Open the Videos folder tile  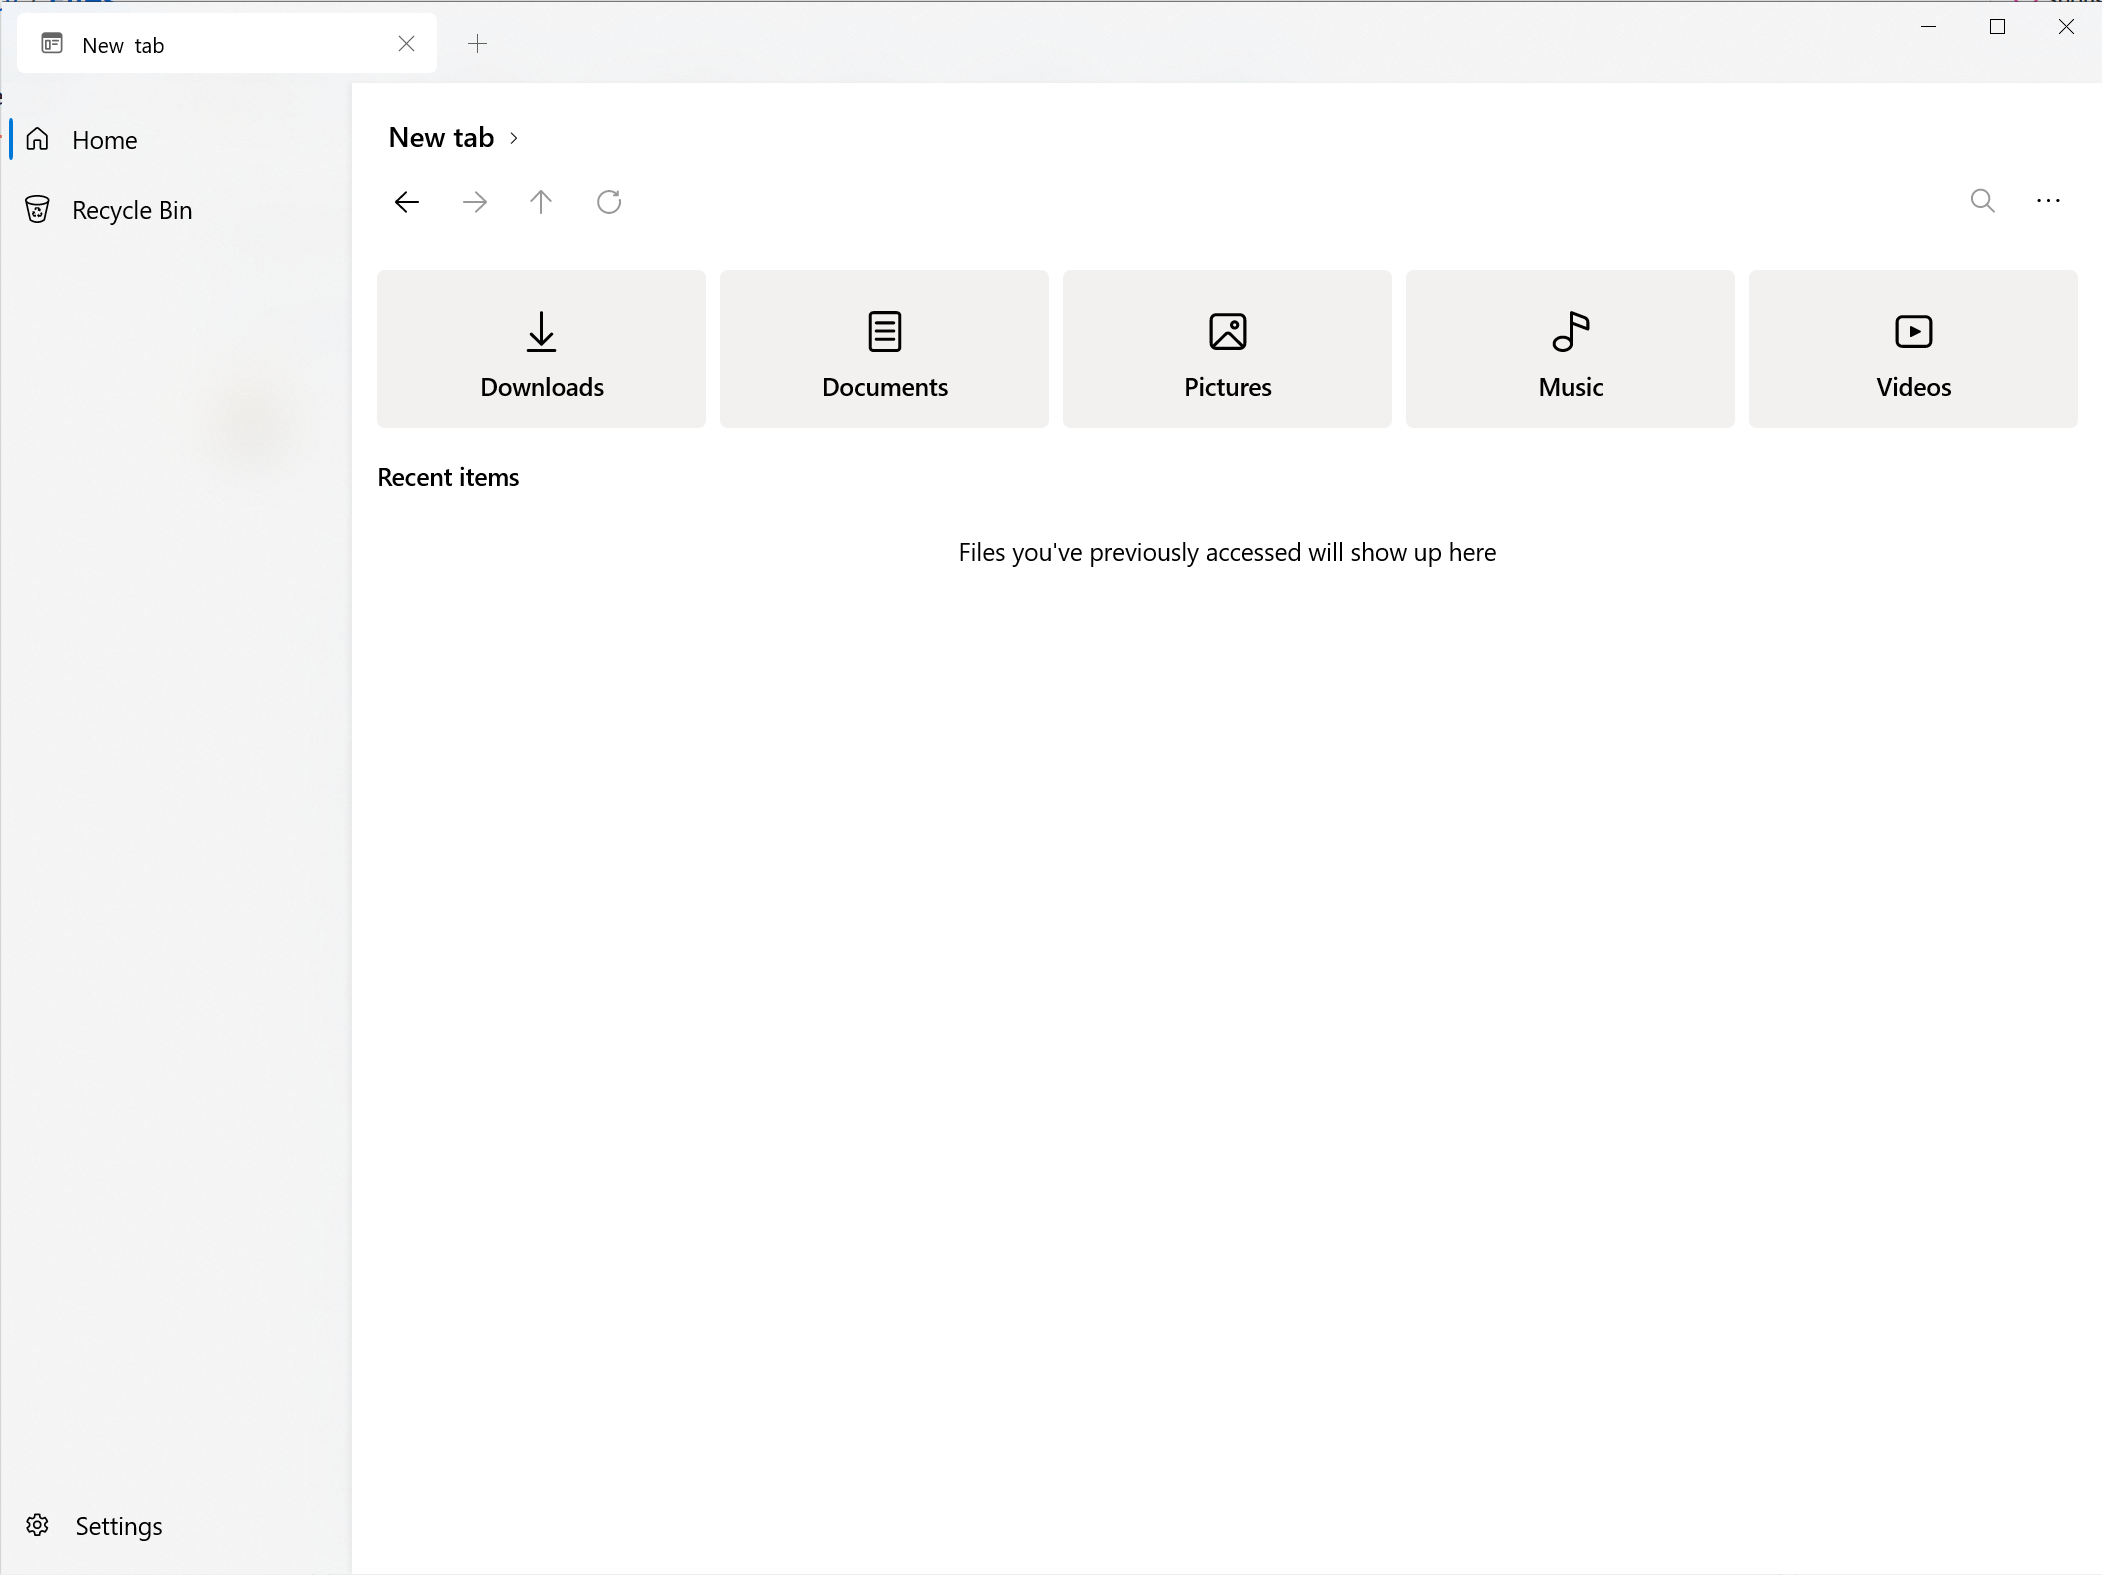click(1913, 349)
